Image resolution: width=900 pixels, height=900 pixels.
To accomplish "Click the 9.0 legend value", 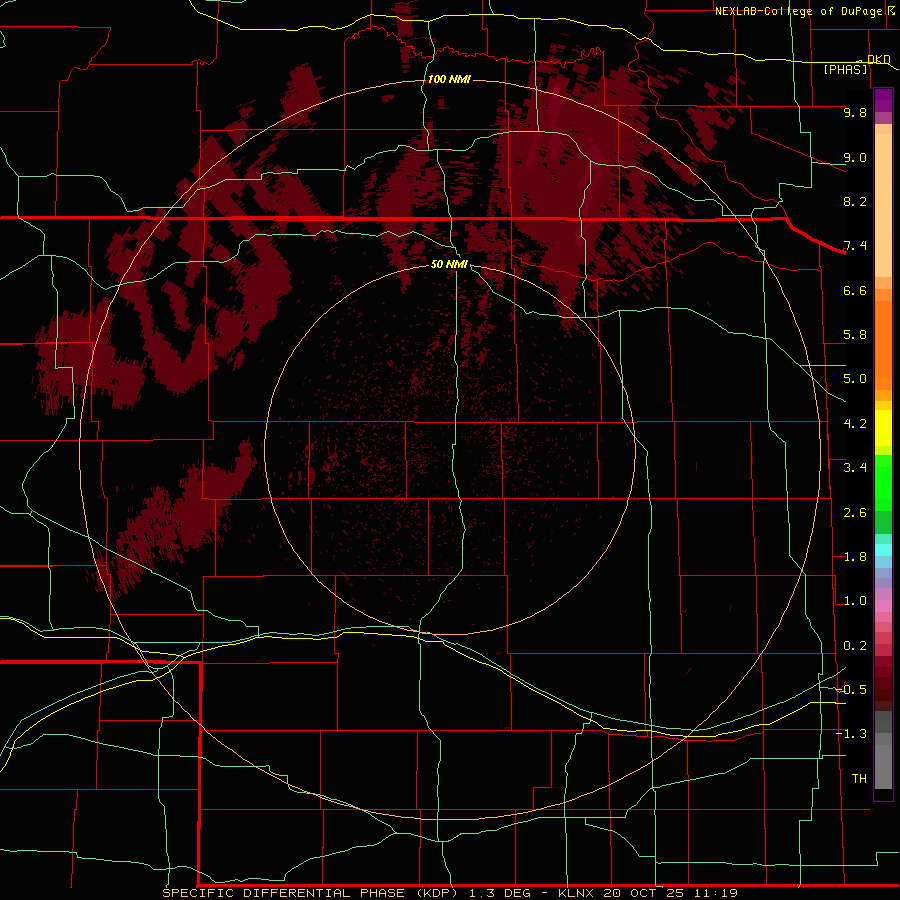I will (x=855, y=157).
